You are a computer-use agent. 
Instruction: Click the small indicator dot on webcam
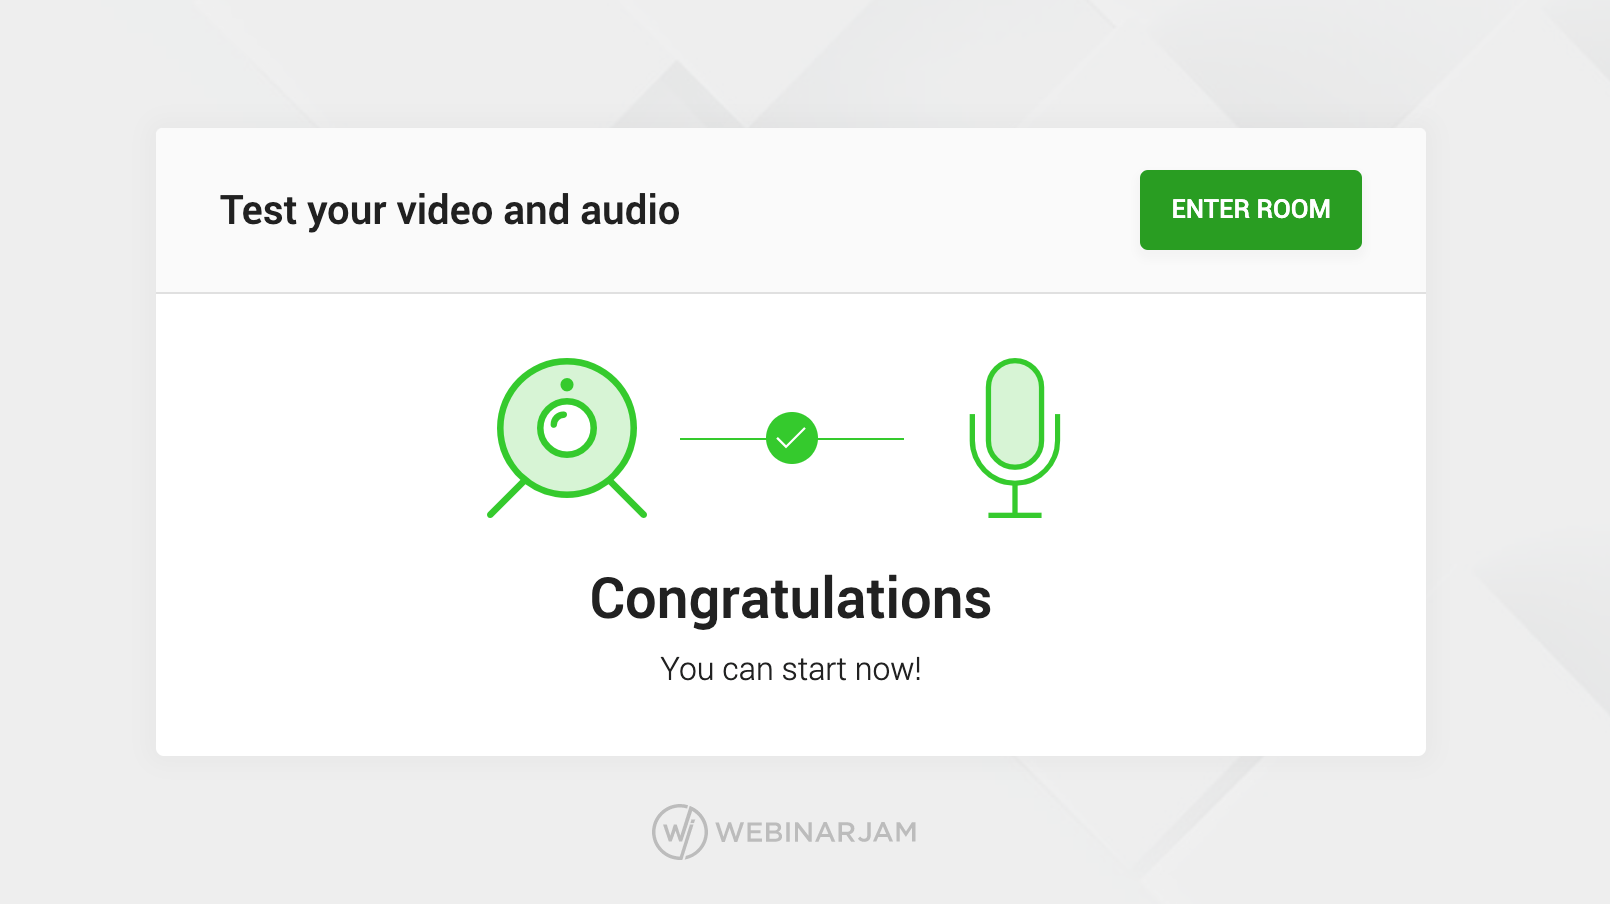click(x=567, y=385)
